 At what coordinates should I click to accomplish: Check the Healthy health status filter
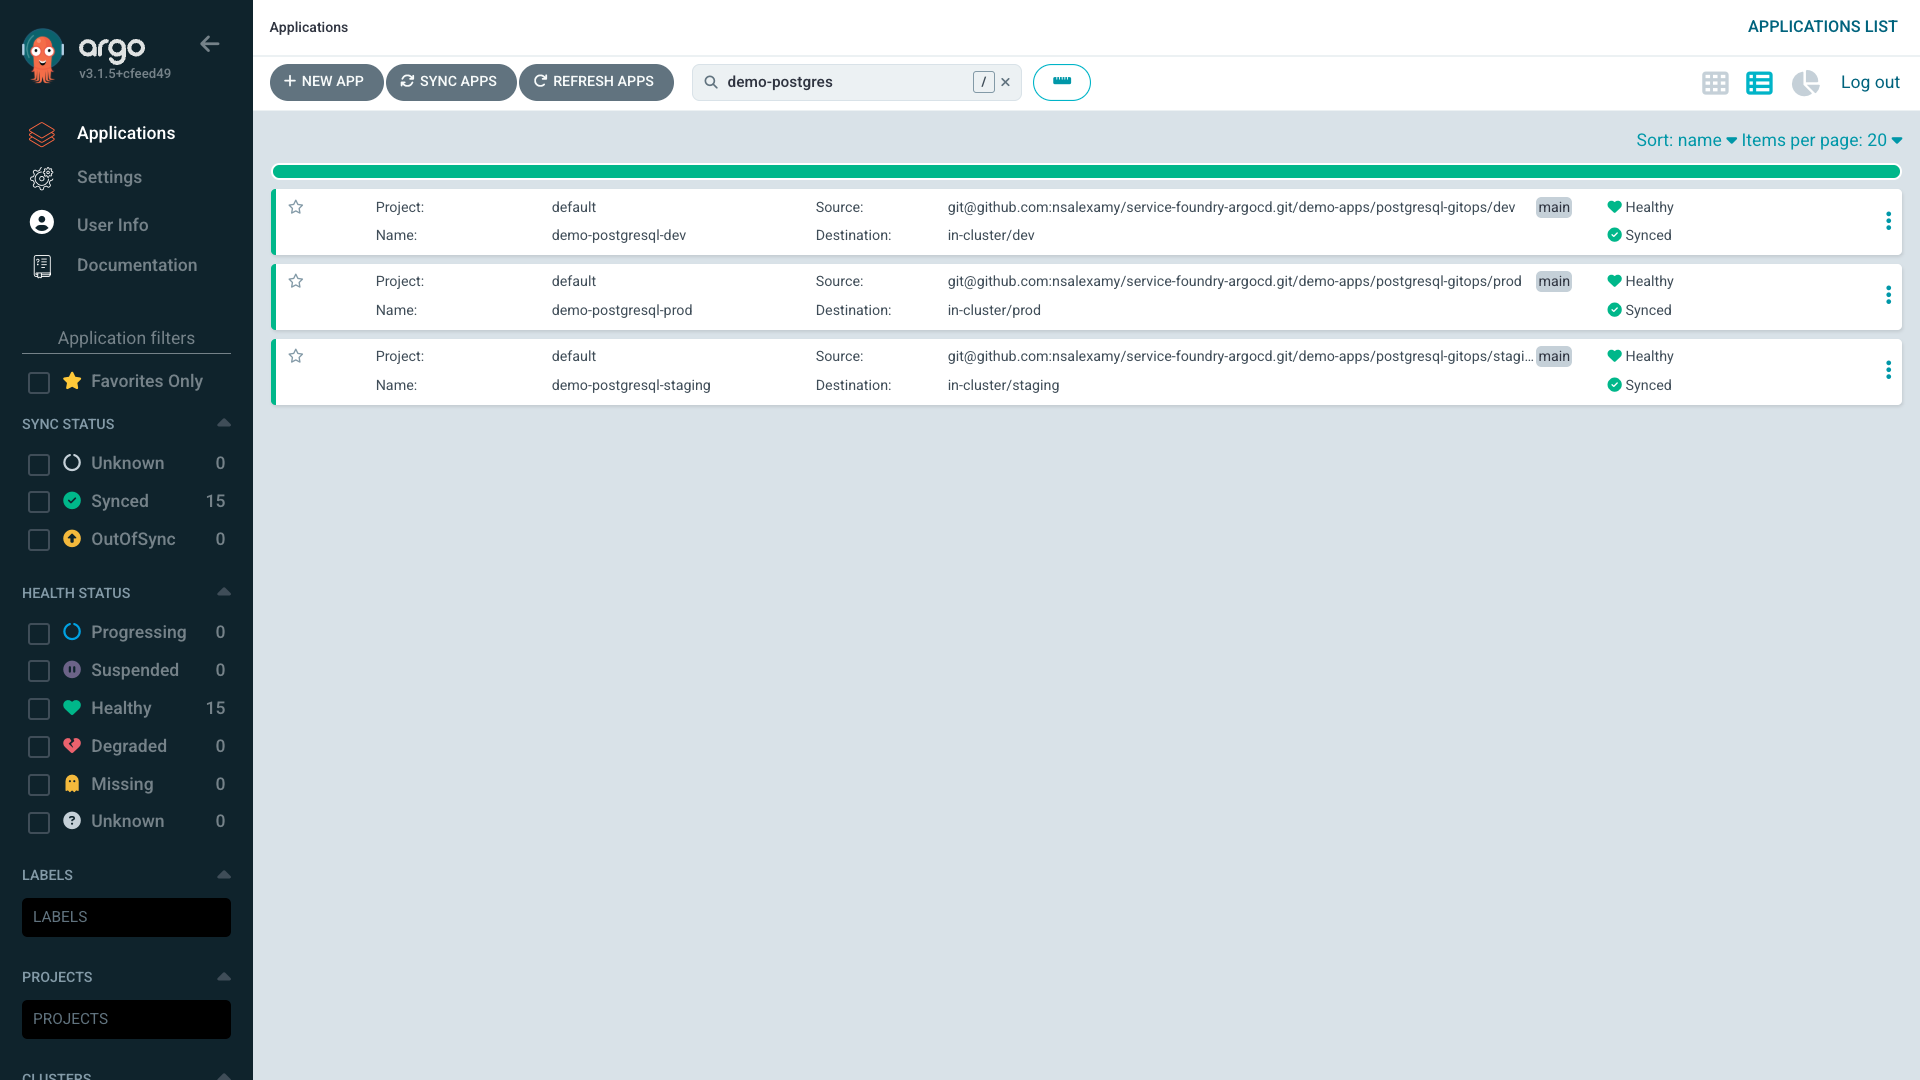(x=39, y=708)
